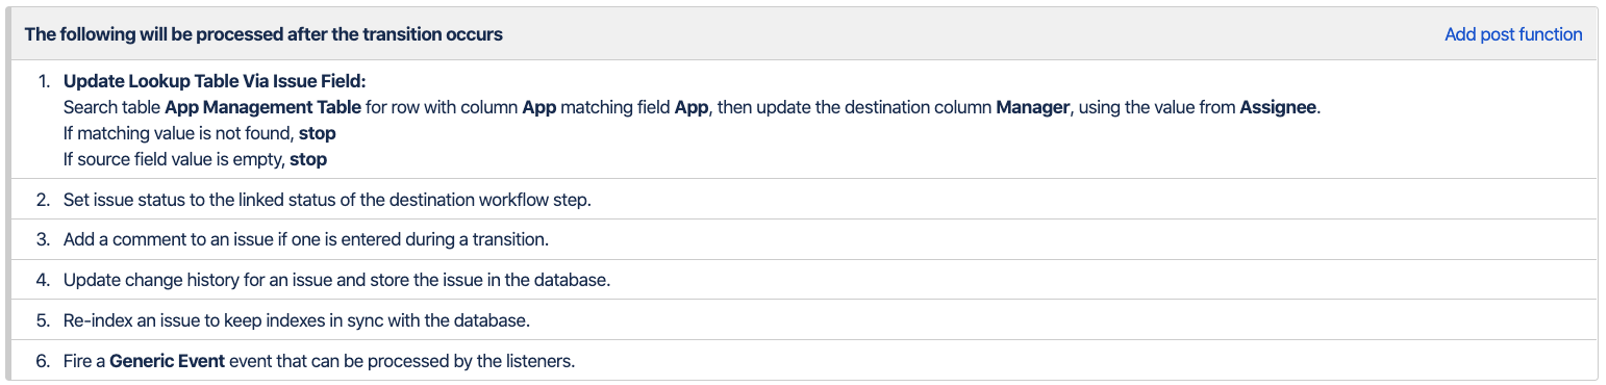Click list number 3 beside Add a comment

43,240
